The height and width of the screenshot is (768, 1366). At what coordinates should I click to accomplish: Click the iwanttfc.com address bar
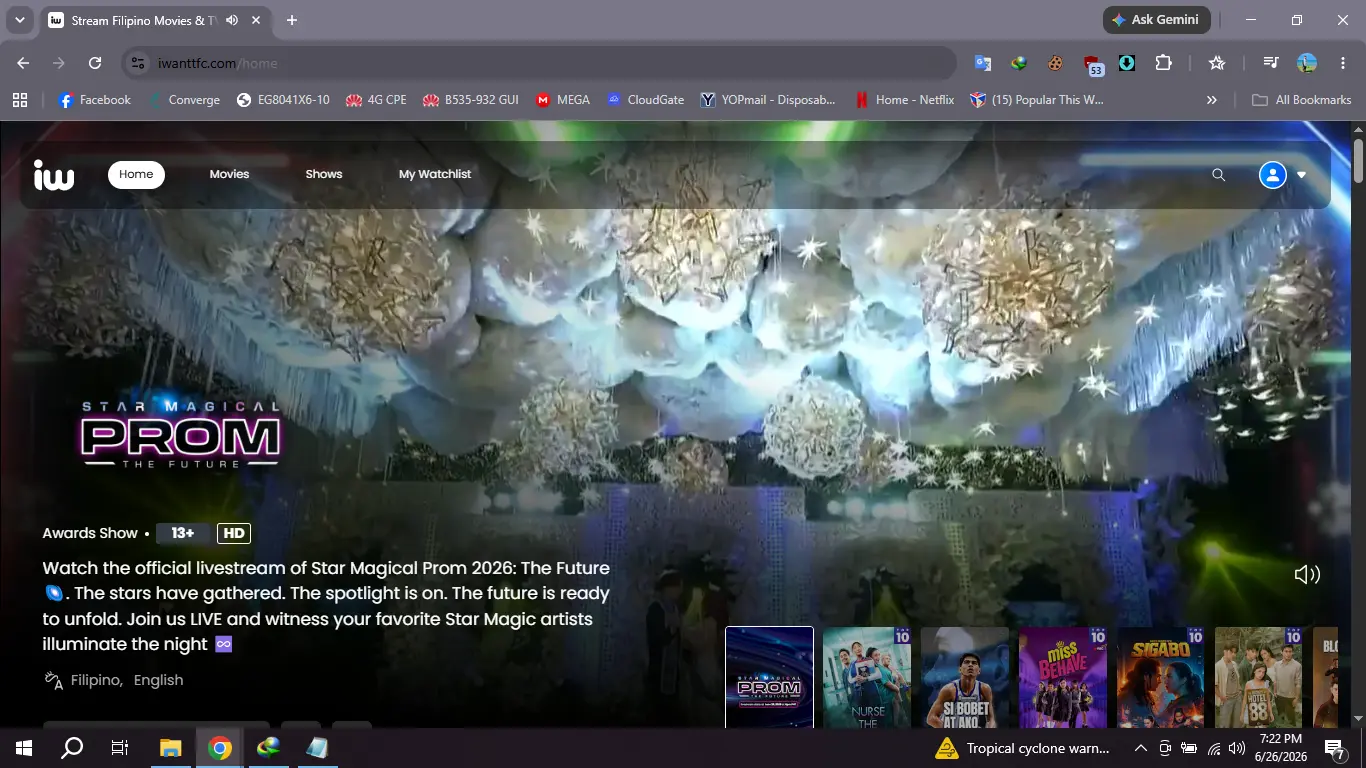540,63
